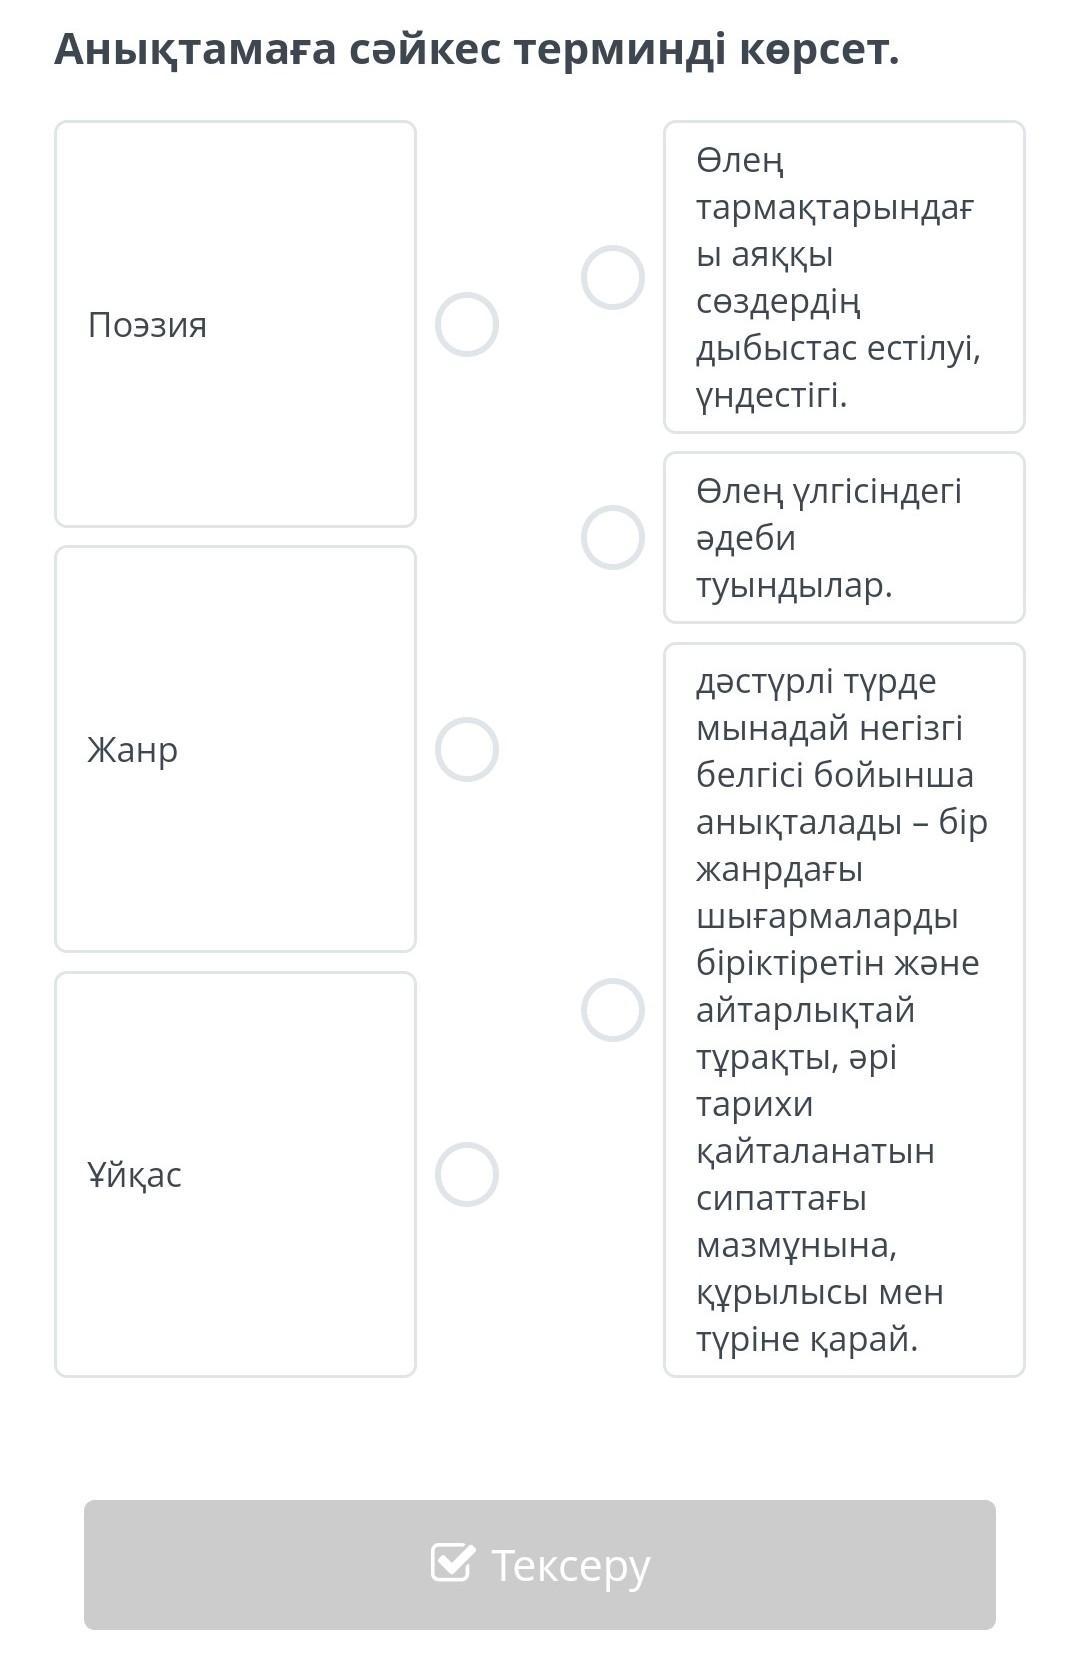Click the word 'туындылар' in the definition
This screenshot has height=1680, width=1068.
794,586
